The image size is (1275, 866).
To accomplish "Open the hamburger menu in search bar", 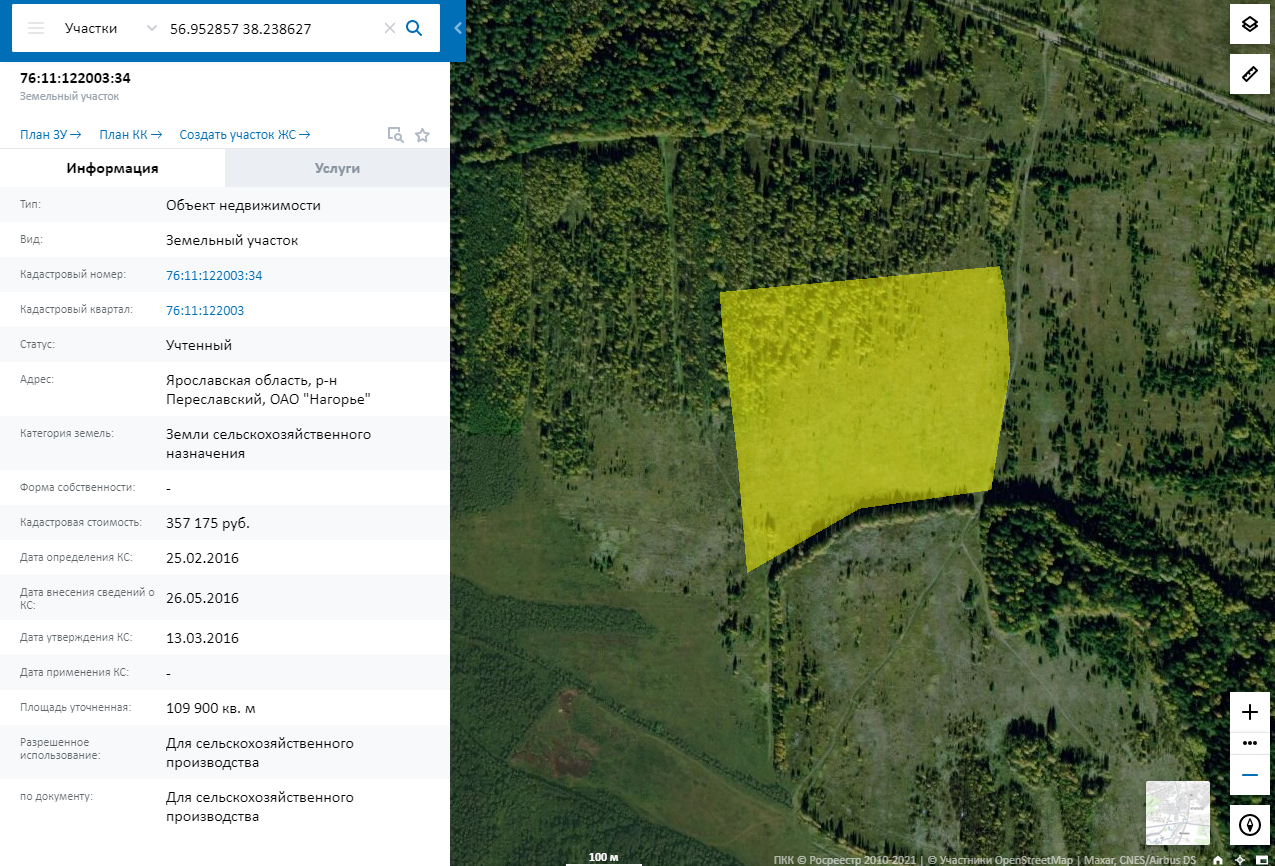I will pos(36,28).
